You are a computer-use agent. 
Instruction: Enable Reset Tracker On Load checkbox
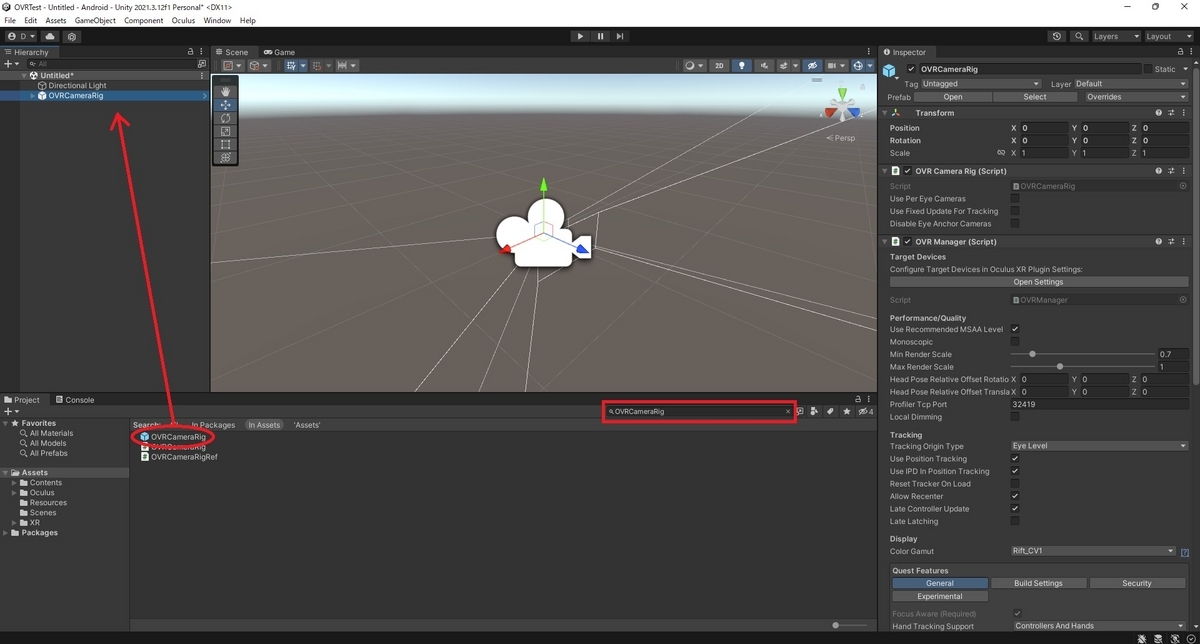pos(1015,484)
